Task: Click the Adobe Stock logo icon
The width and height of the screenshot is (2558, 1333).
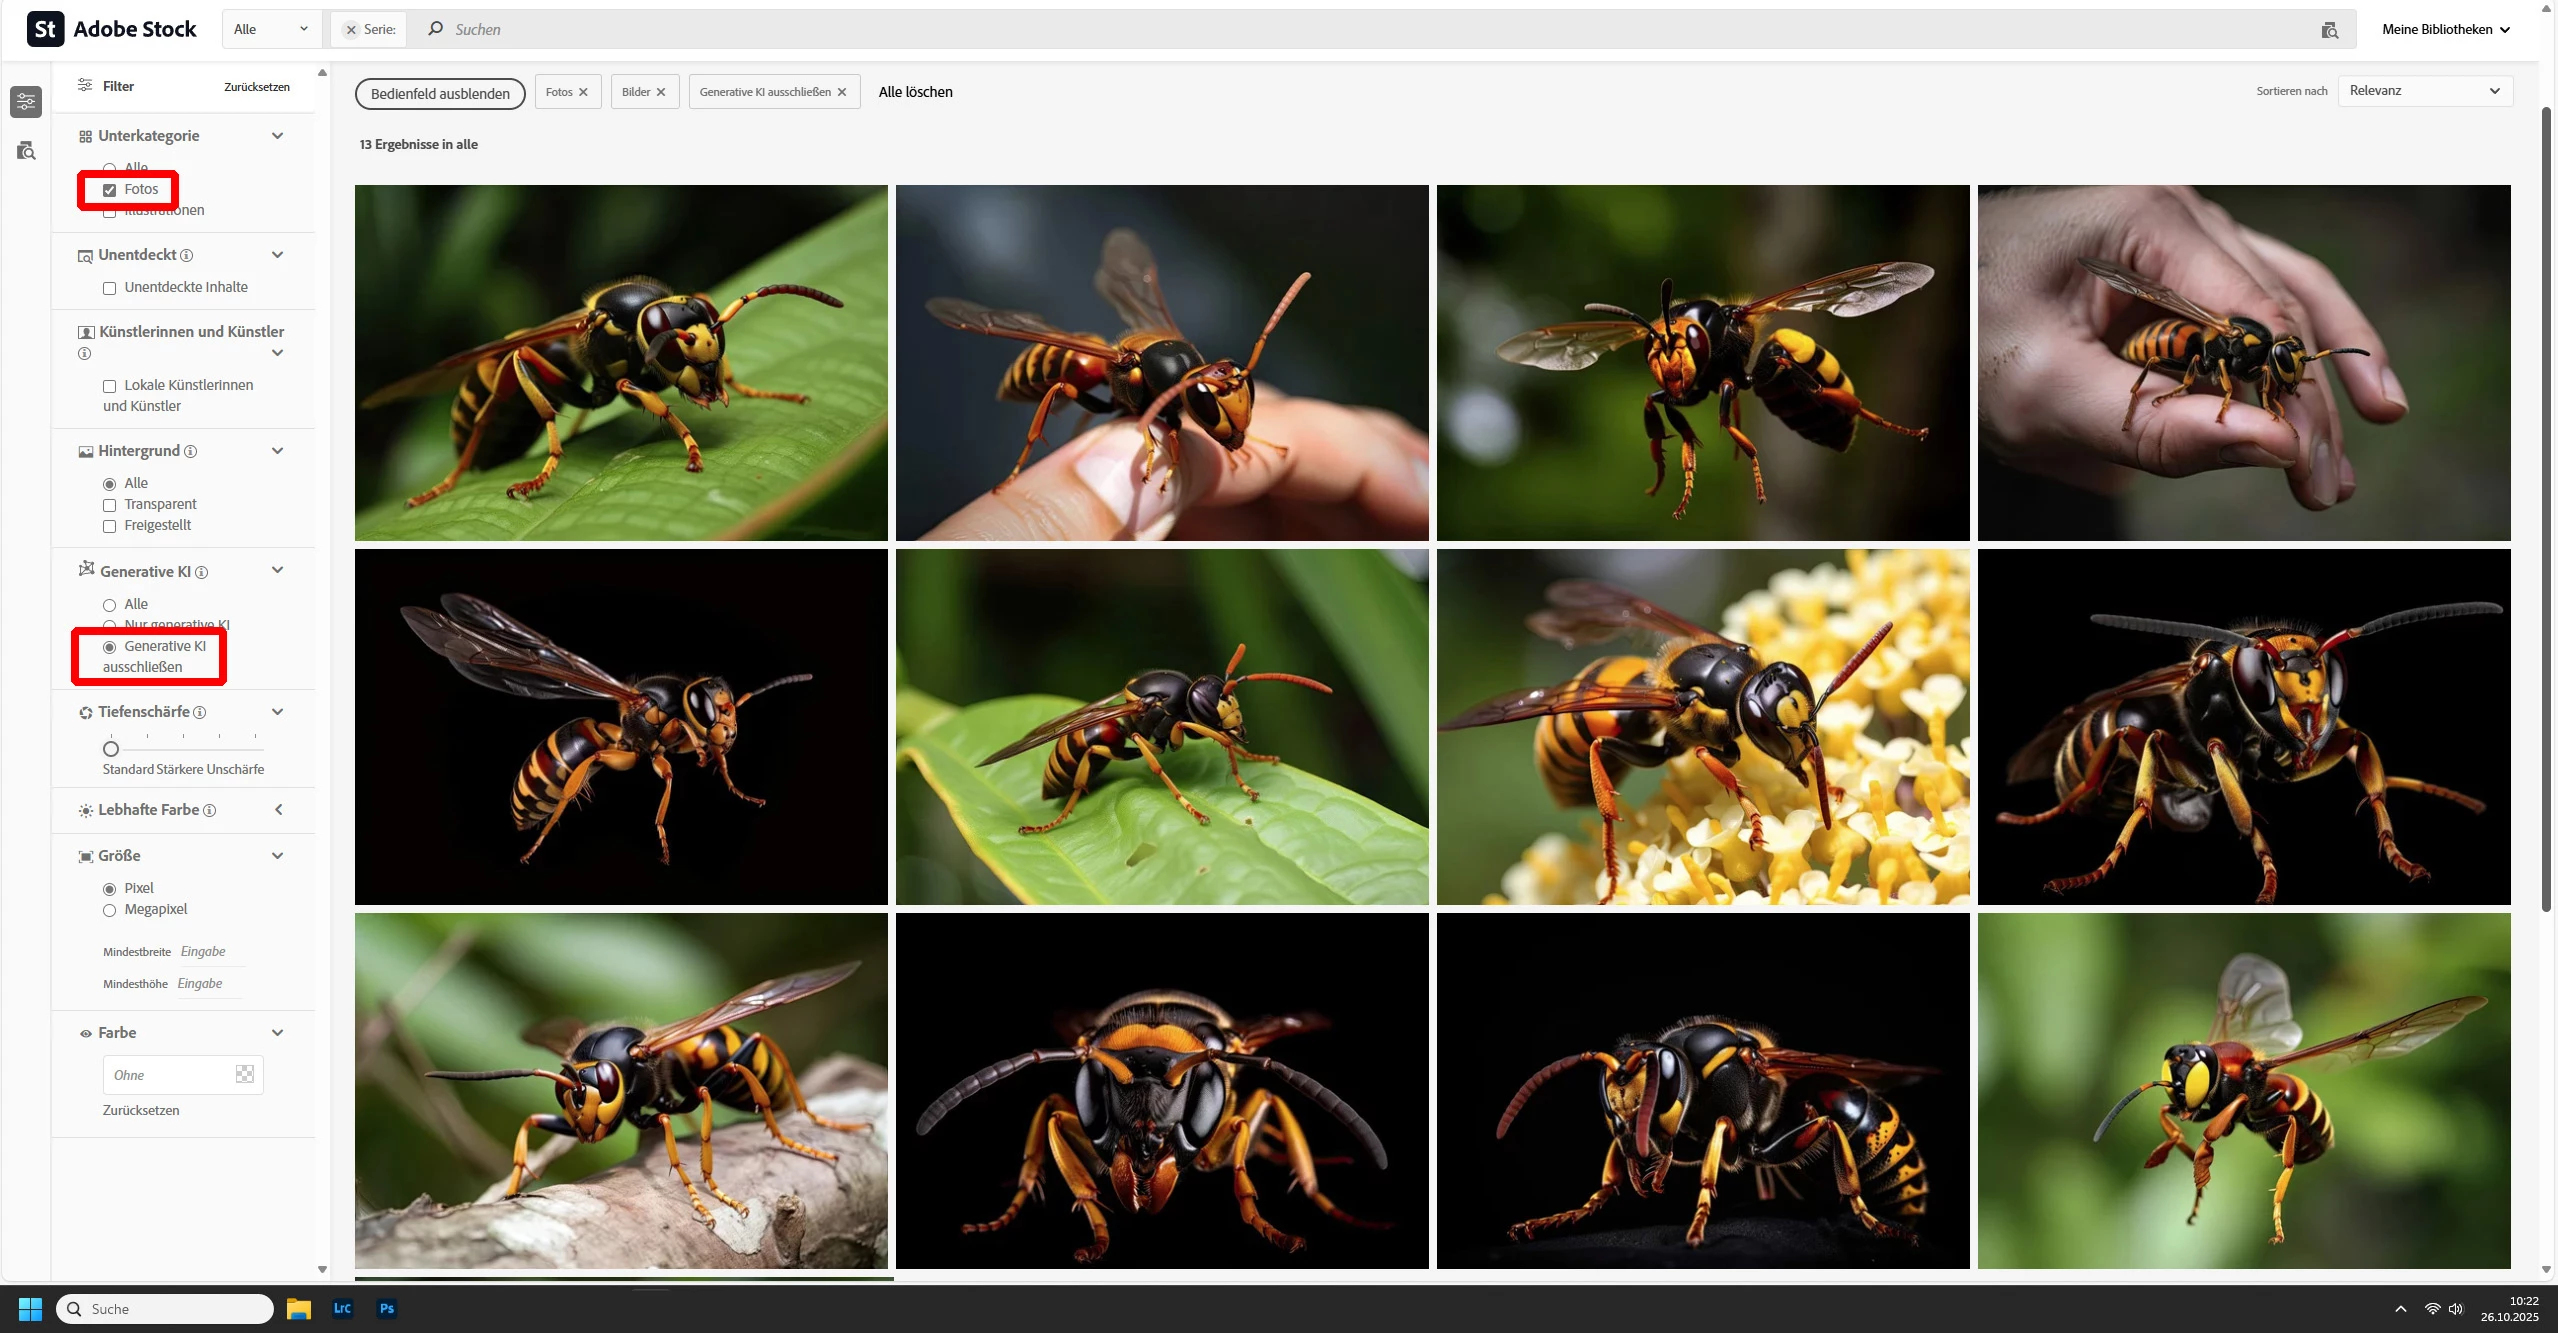Action: click(45, 29)
